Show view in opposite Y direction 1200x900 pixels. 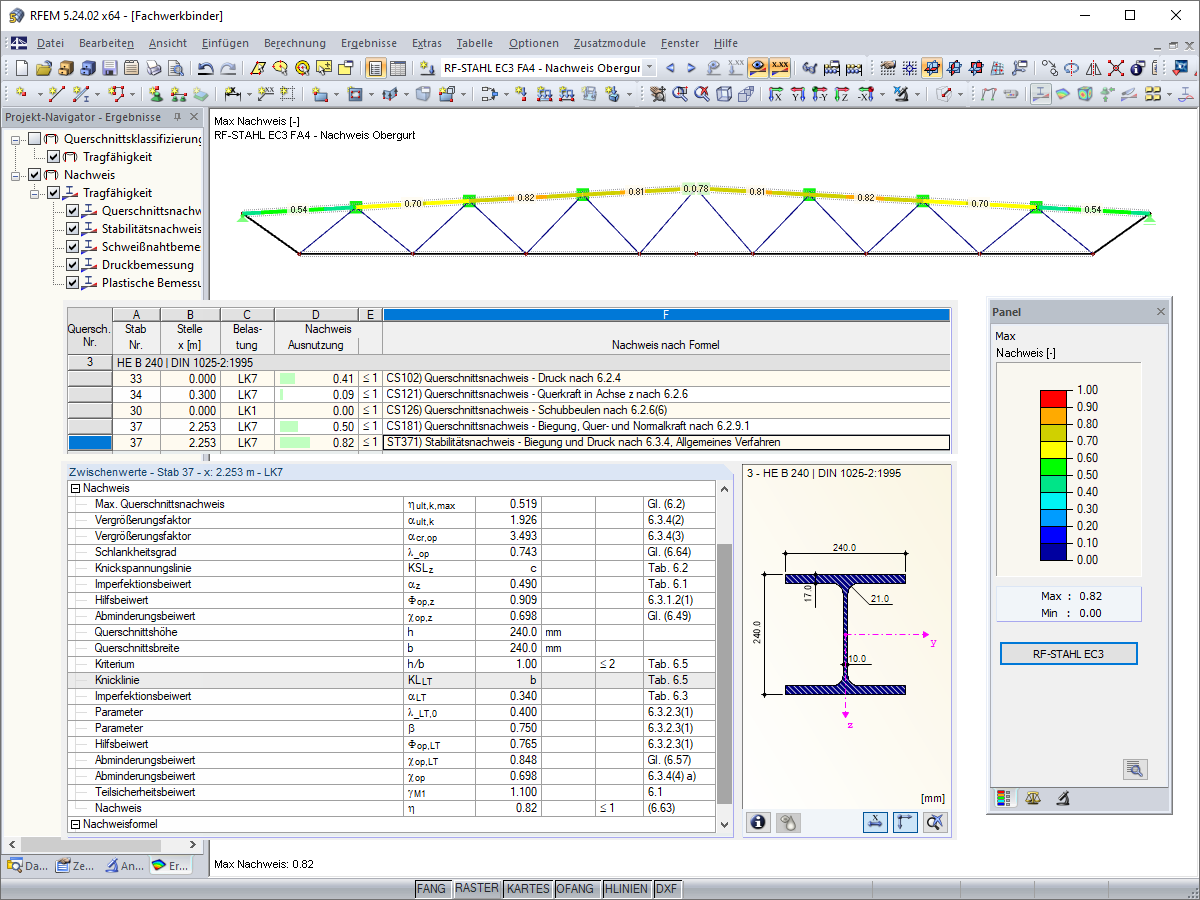pyautogui.click(x=820, y=94)
